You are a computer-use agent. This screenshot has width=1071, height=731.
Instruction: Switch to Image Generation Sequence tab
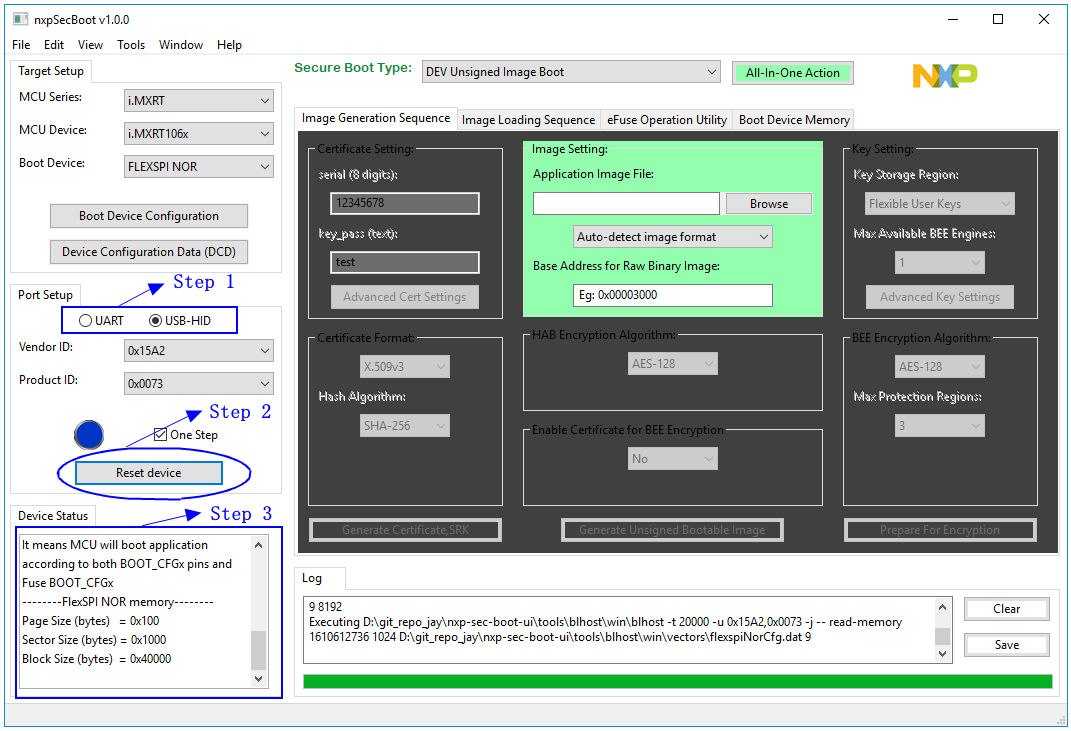coord(376,118)
